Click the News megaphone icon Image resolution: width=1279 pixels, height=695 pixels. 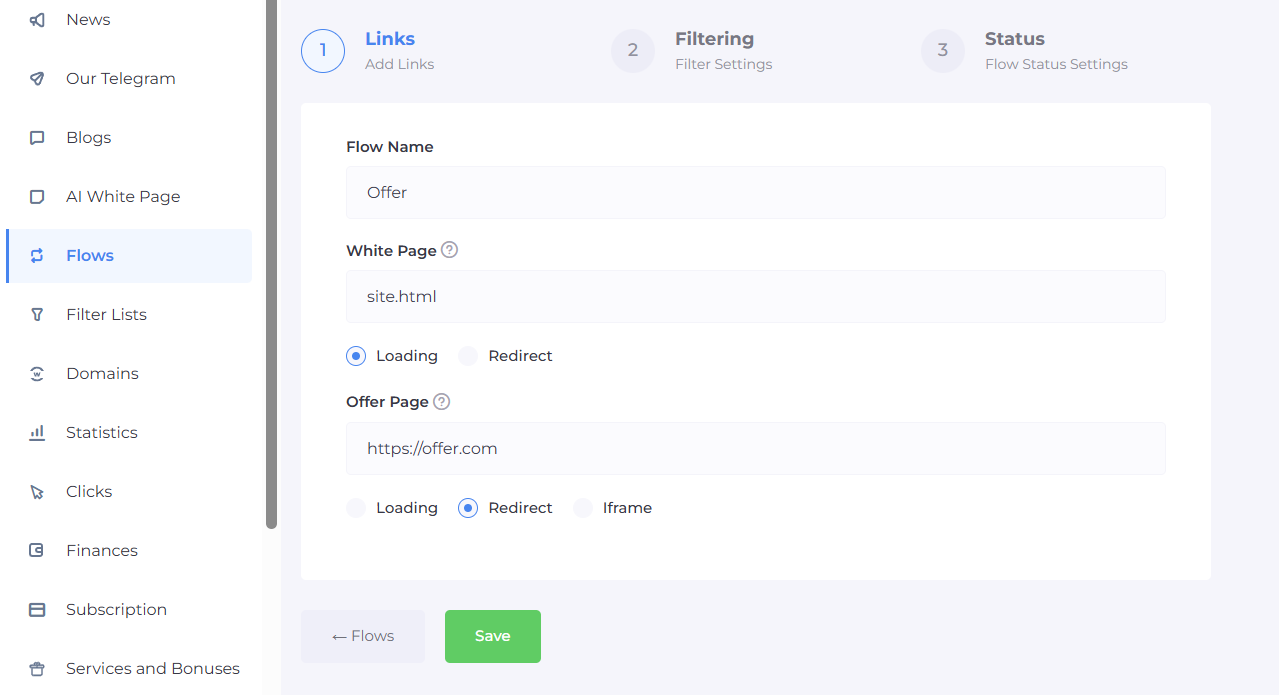pyautogui.click(x=37, y=20)
